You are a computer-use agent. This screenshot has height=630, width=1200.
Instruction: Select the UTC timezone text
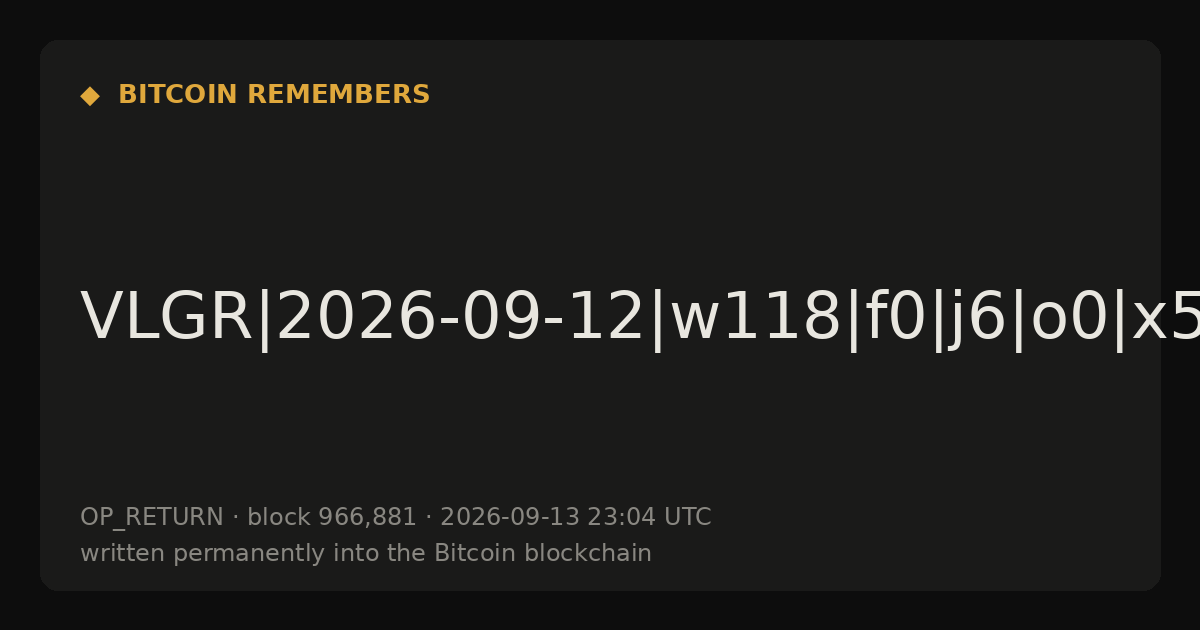coord(687,517)
